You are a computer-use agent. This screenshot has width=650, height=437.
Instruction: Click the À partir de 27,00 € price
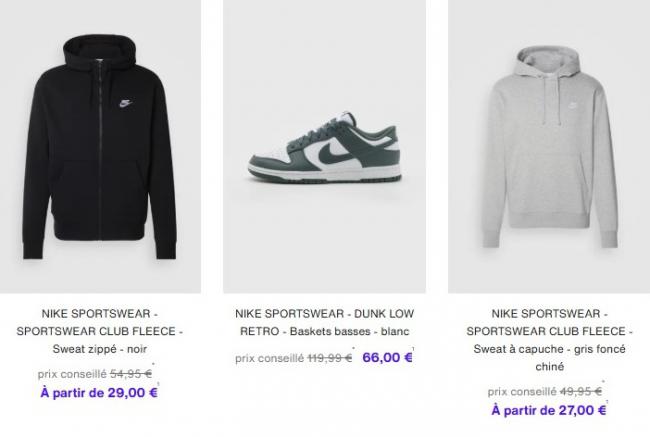pyautogui.click(x=549, y=410)
